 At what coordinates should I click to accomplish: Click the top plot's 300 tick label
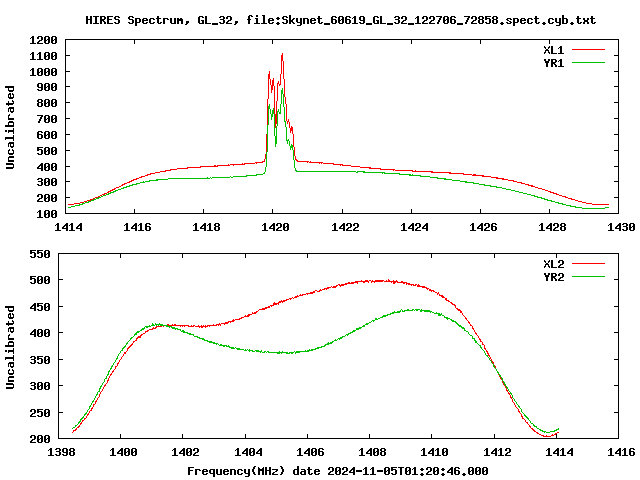point(47,182)
